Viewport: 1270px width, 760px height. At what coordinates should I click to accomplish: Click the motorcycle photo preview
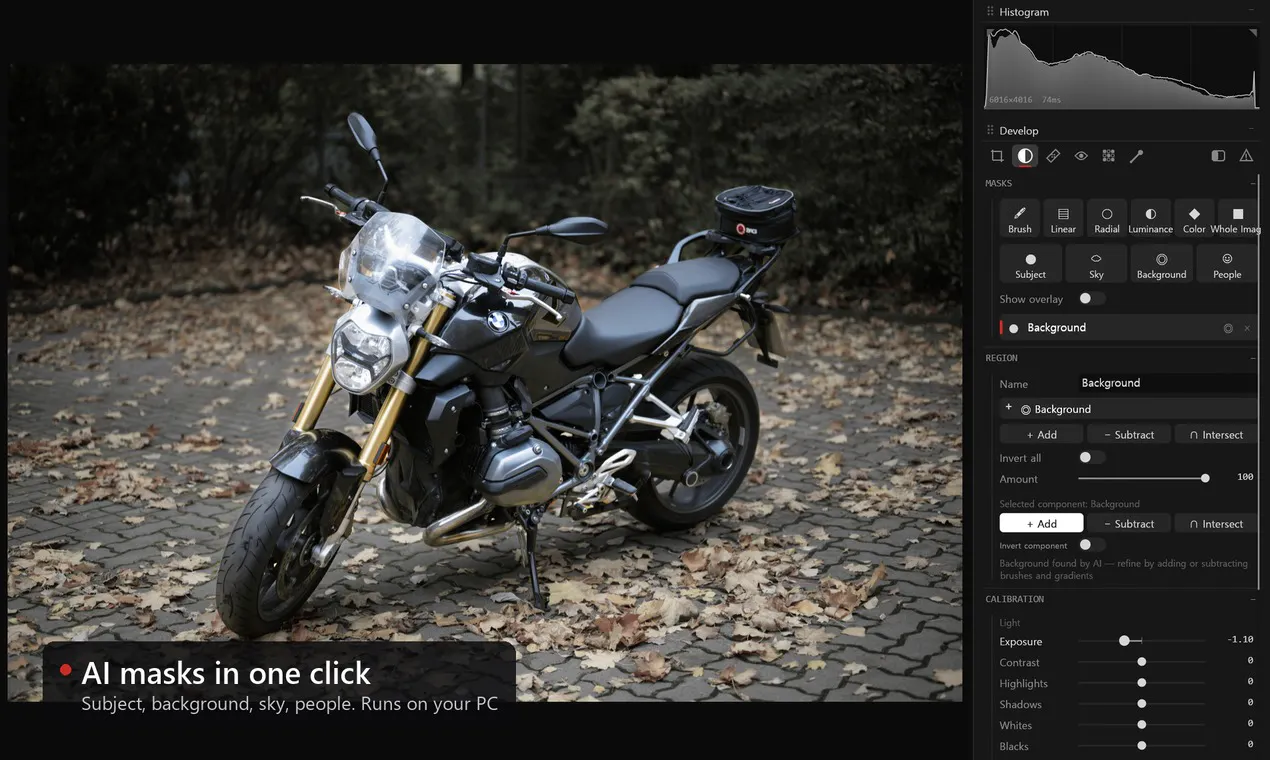point(485,382)
